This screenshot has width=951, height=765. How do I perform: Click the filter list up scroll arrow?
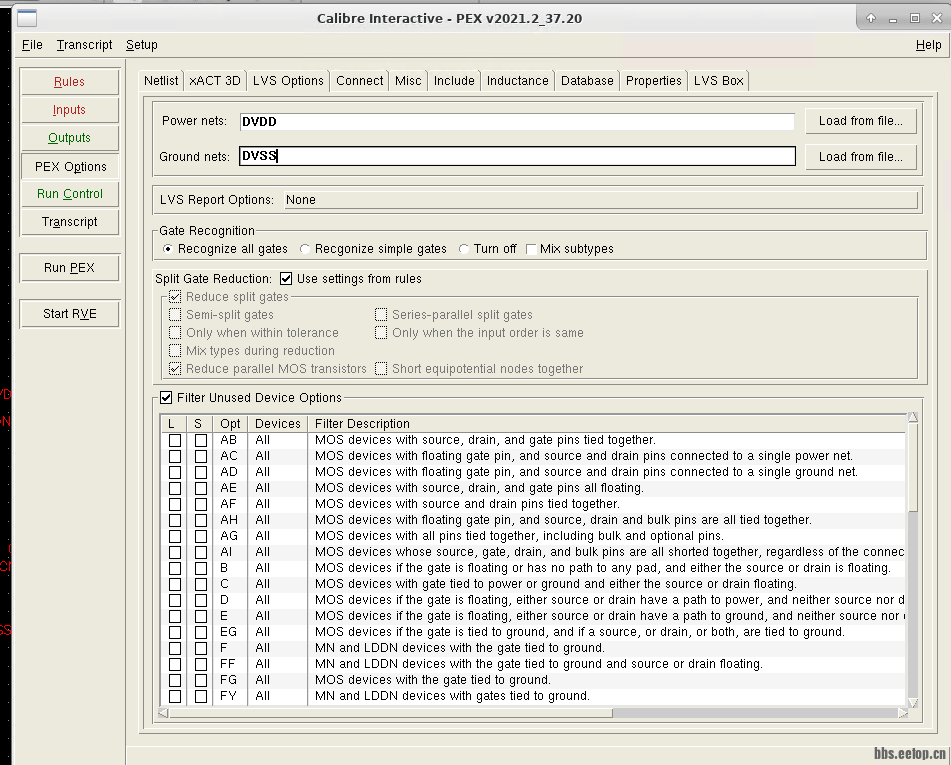click(x=912, y=417)
